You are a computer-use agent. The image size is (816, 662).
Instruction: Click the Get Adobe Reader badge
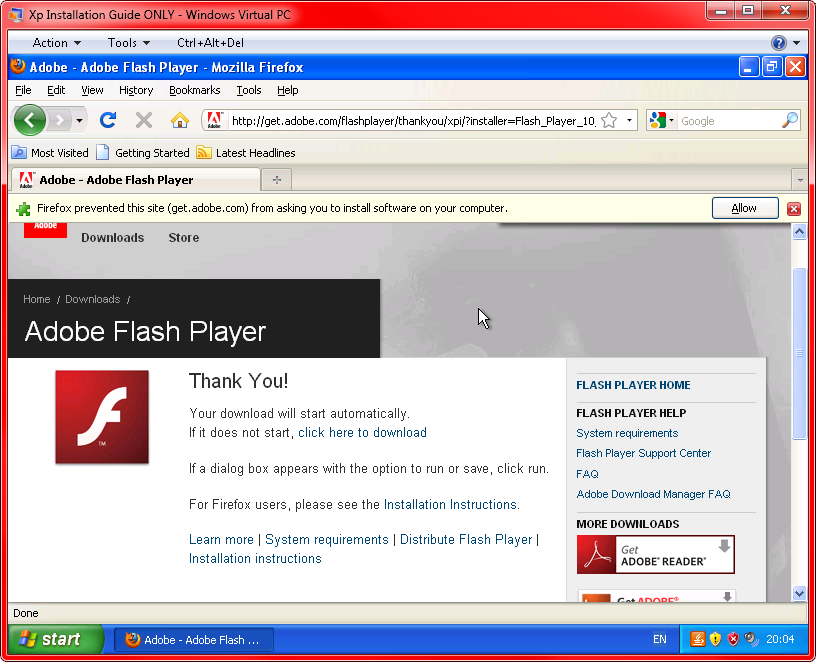(656, 555)
